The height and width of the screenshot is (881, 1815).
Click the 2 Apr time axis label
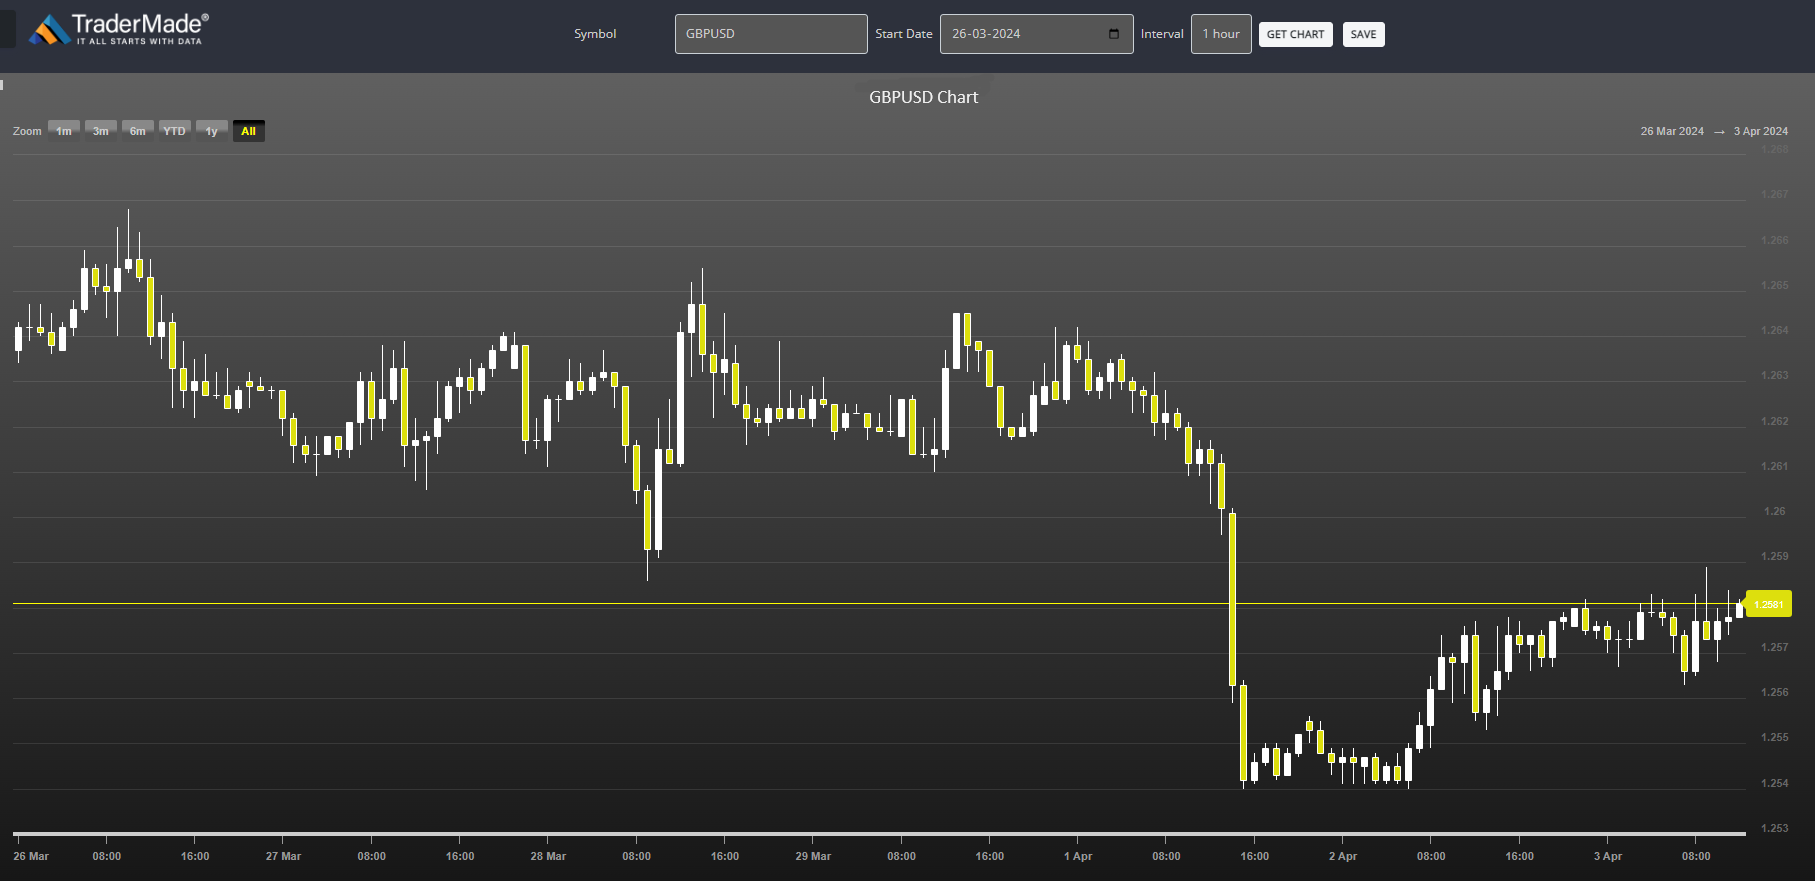tap(1343, 856)
